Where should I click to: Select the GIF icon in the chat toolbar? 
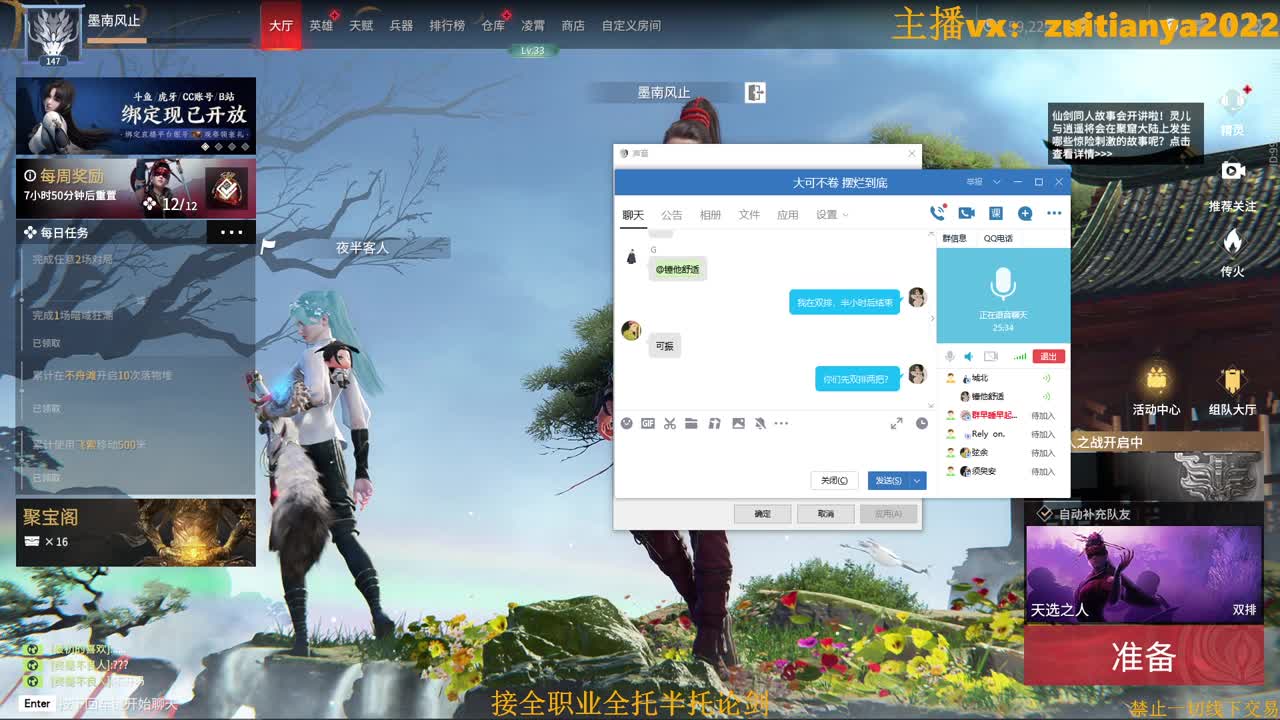coord(648,423)
